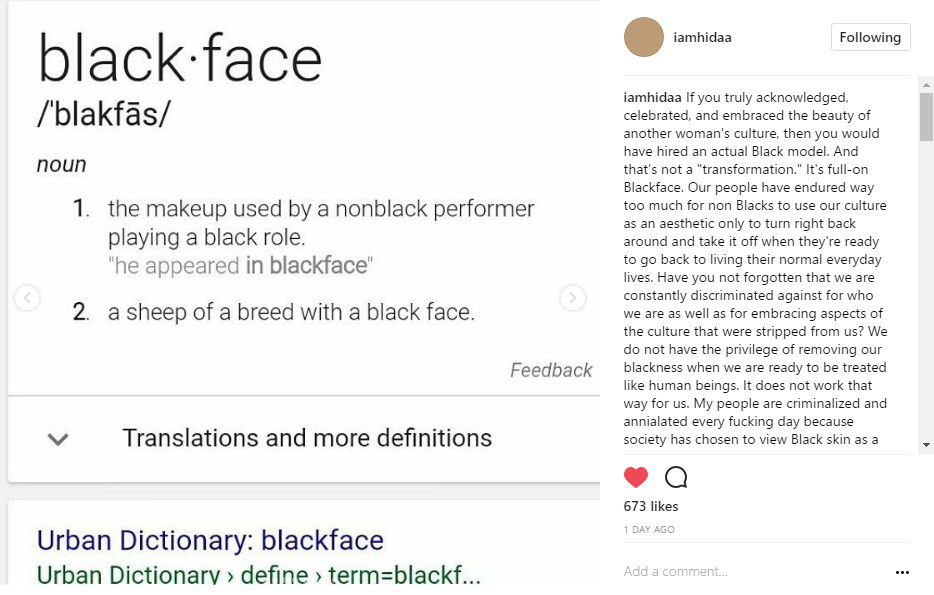
Task: Go to previous image with left arrow
Action: click(x=27, y=298)
